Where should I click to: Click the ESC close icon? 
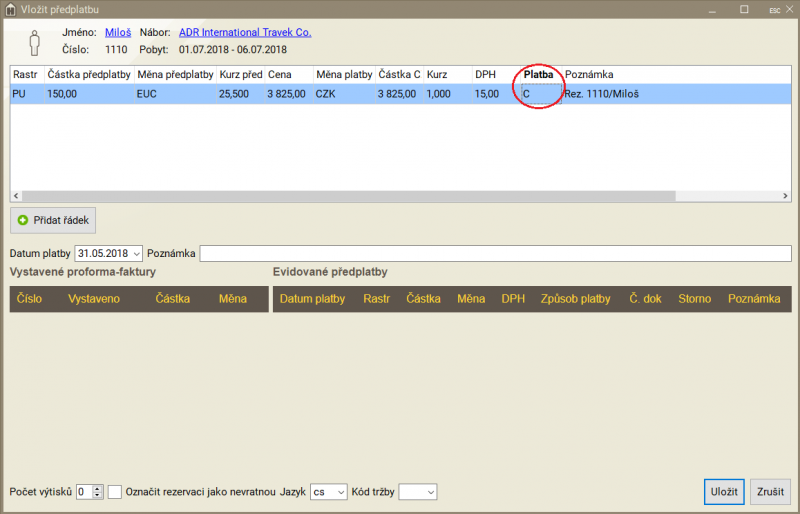click(x=774, y=9)
